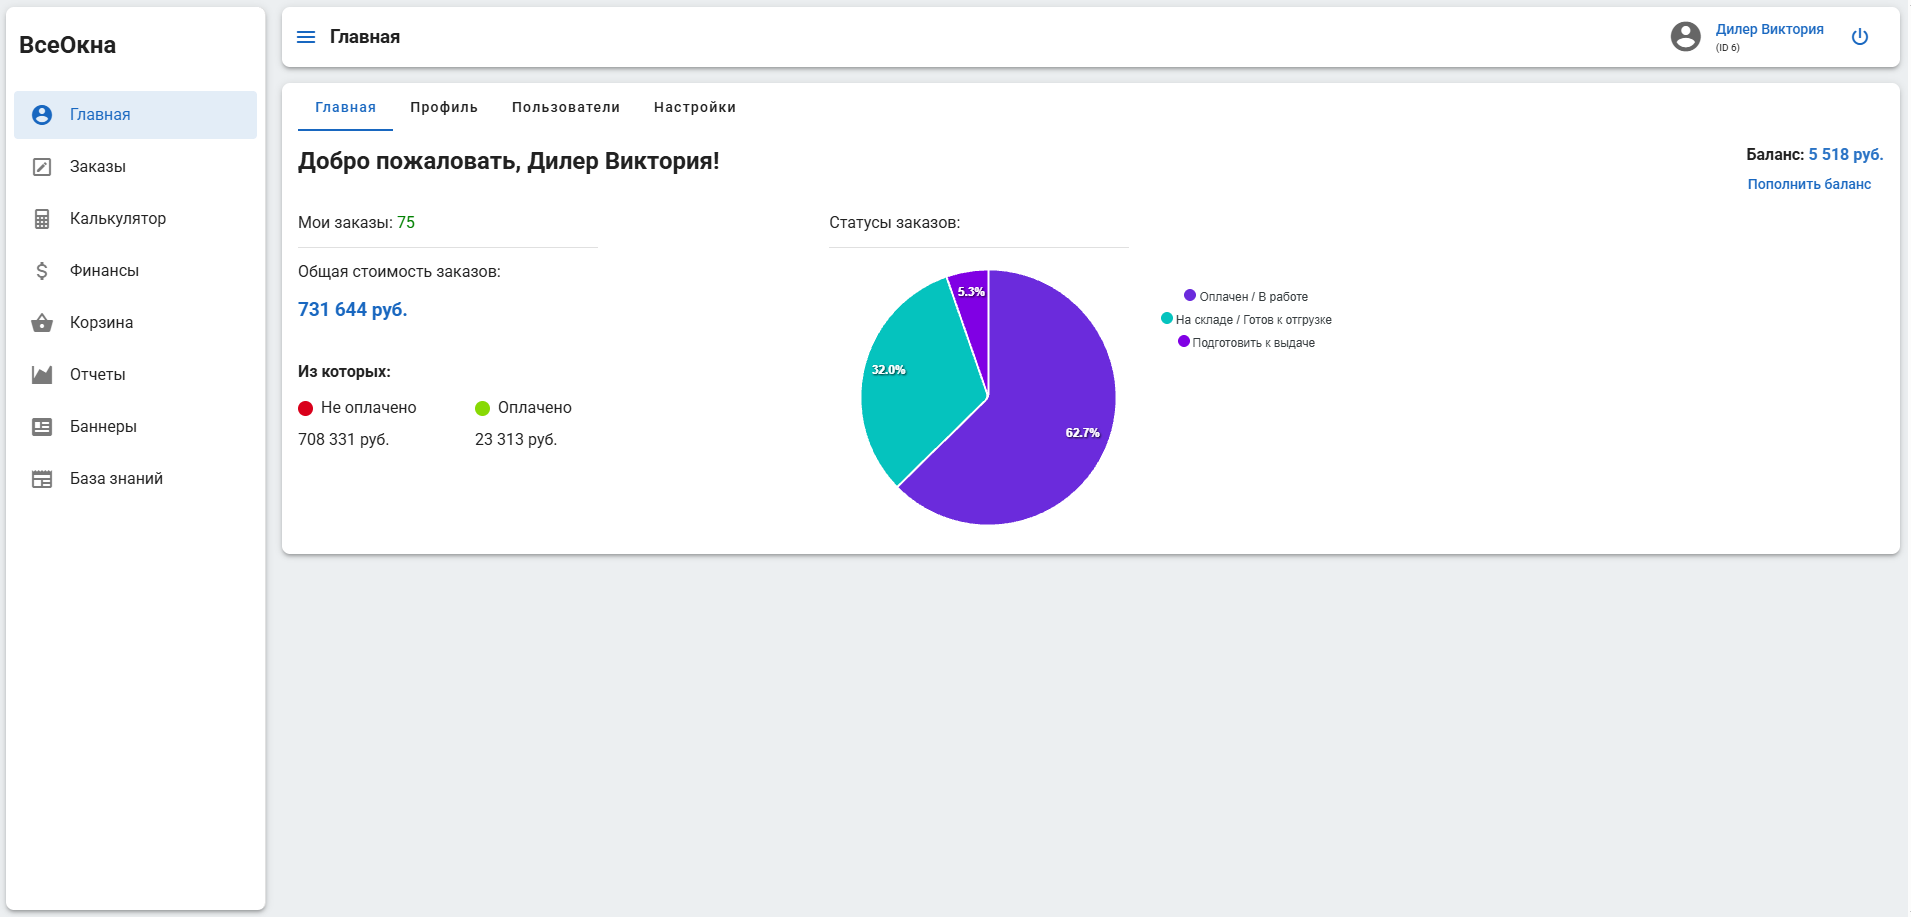This screenshot has height=917, width=1911.
Task: Click the power logout icon
Action: click(1860, 37)
